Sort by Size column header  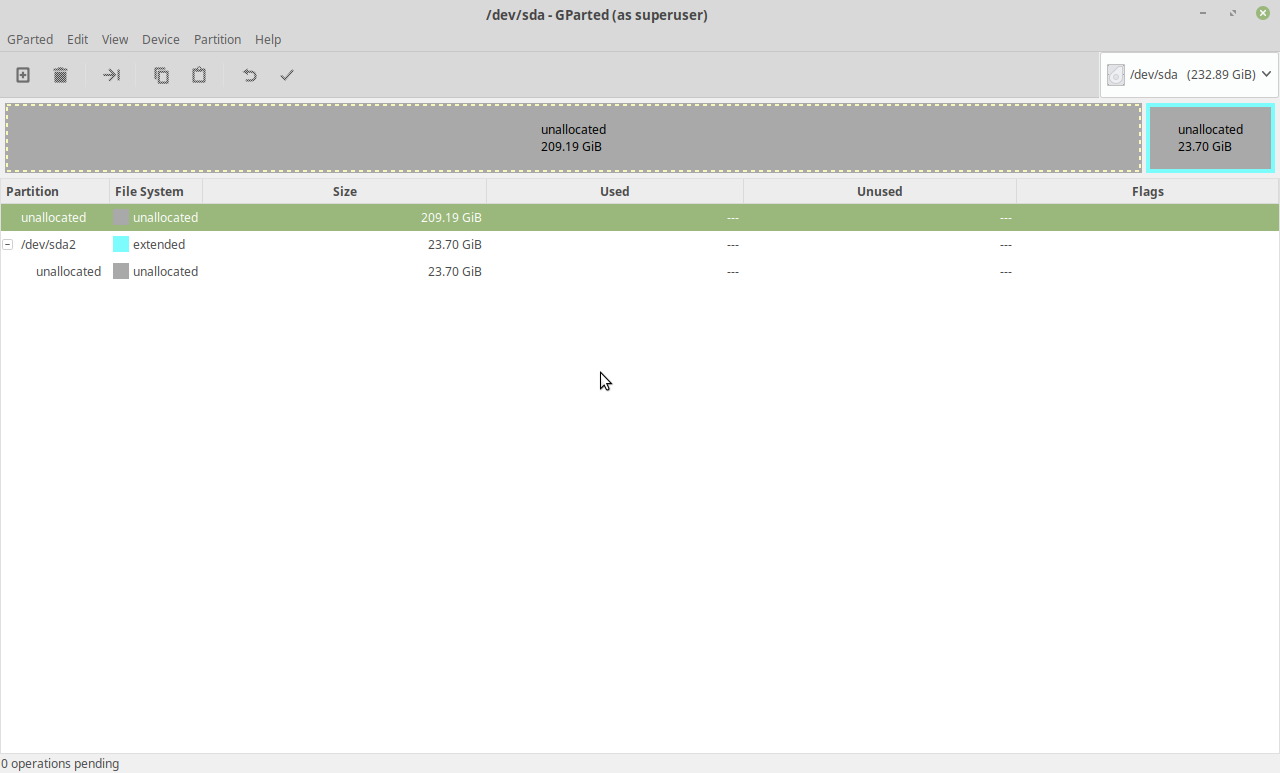click(344, 191)
